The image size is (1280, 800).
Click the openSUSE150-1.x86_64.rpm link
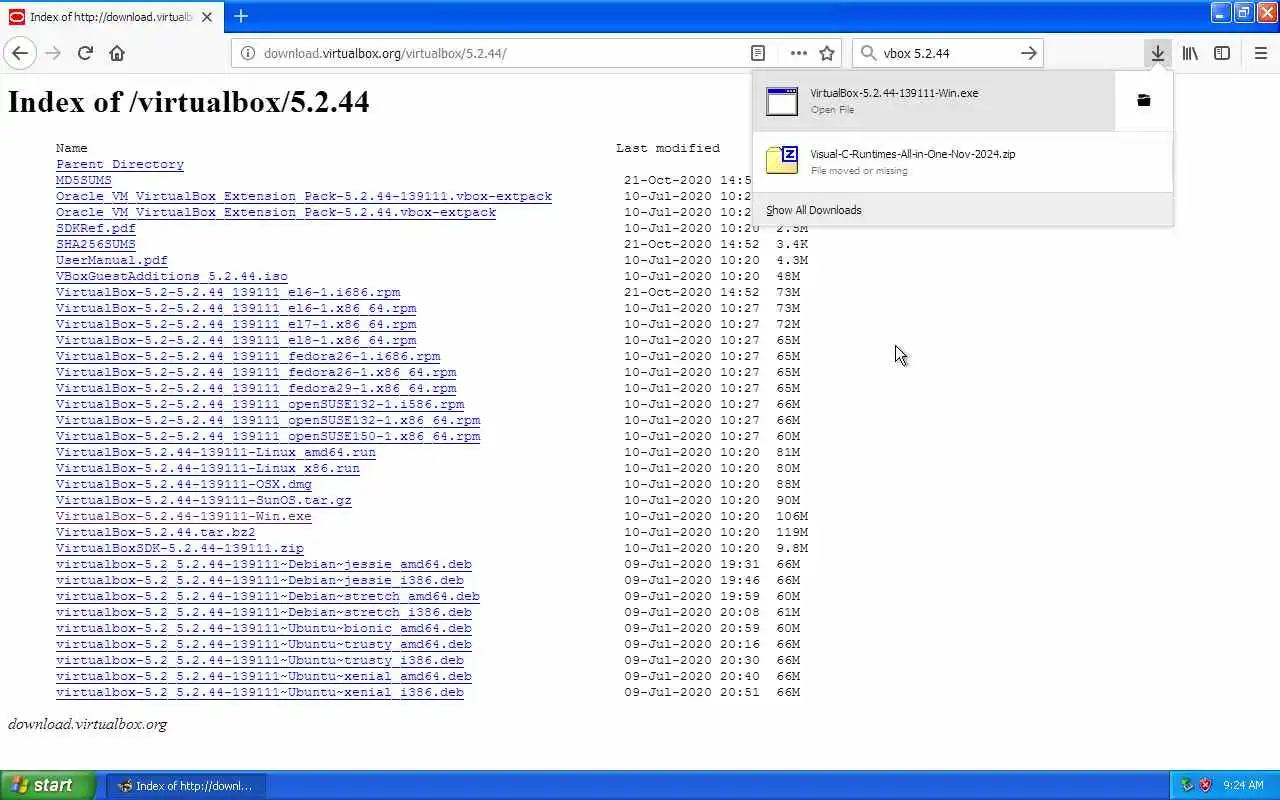point(268,436)
